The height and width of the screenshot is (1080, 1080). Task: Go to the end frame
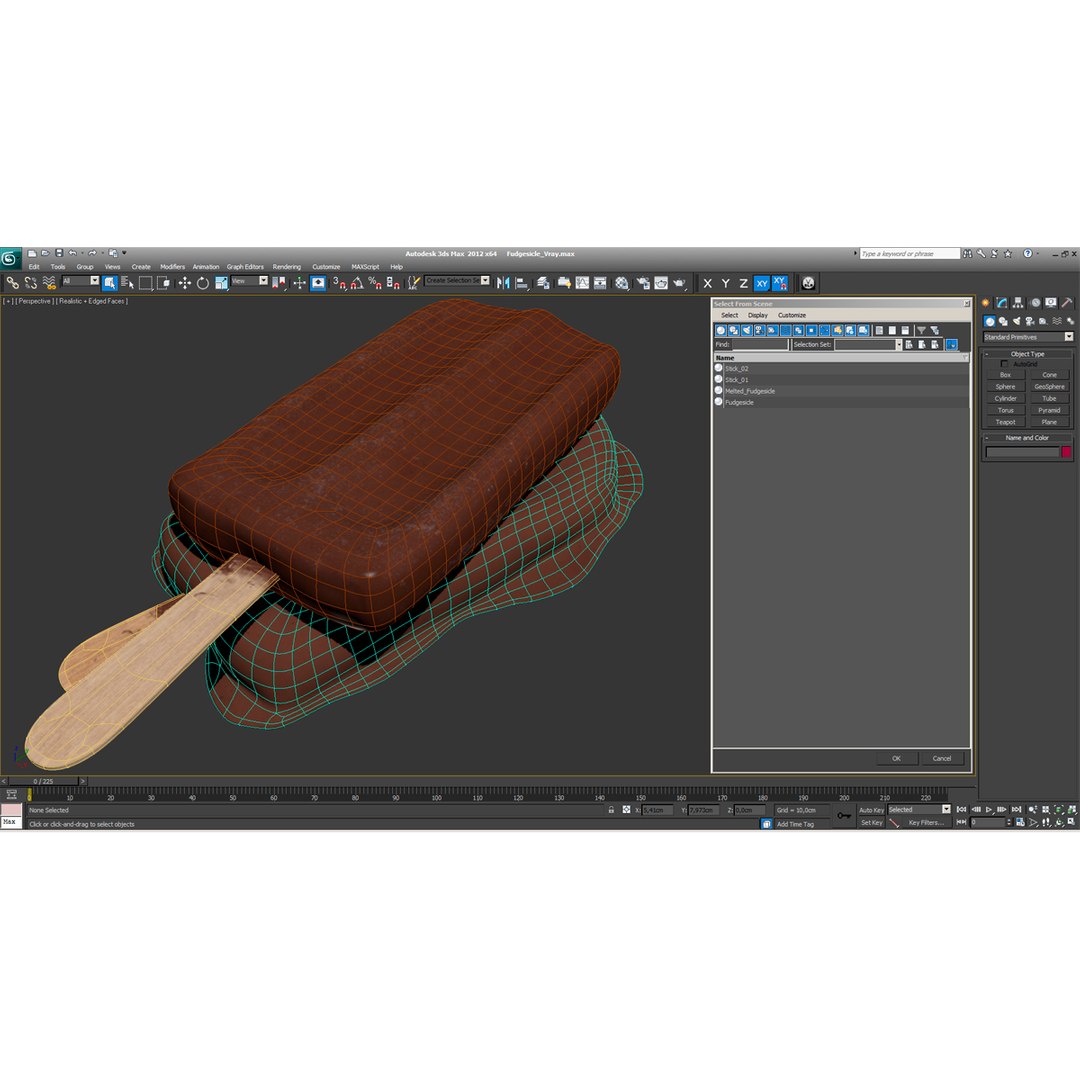(x=1016, y=809)
